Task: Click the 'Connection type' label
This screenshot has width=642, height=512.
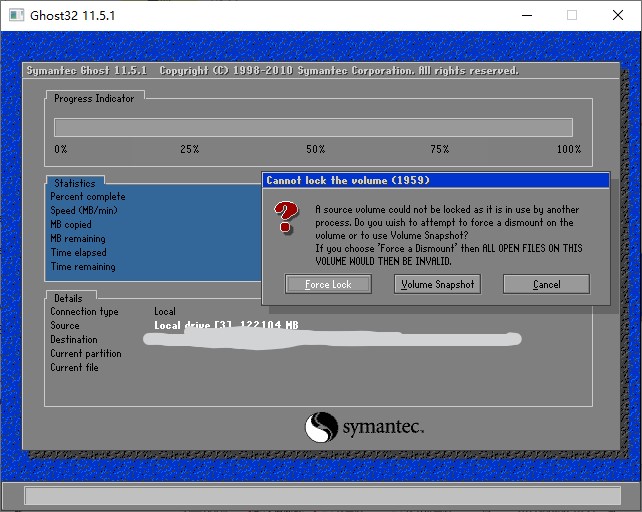Action: pyautogui.click(x=84, y=312)
